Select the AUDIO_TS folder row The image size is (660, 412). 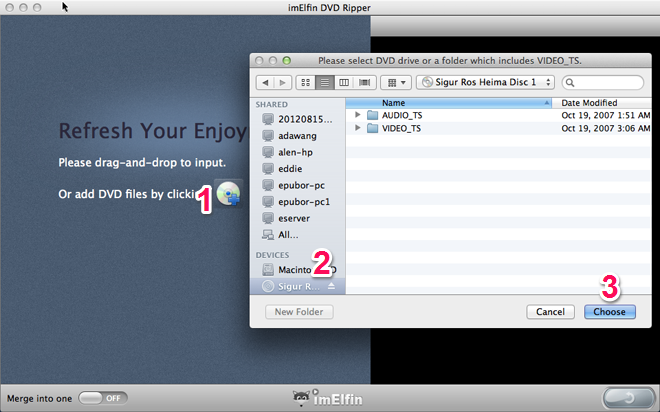498,115
